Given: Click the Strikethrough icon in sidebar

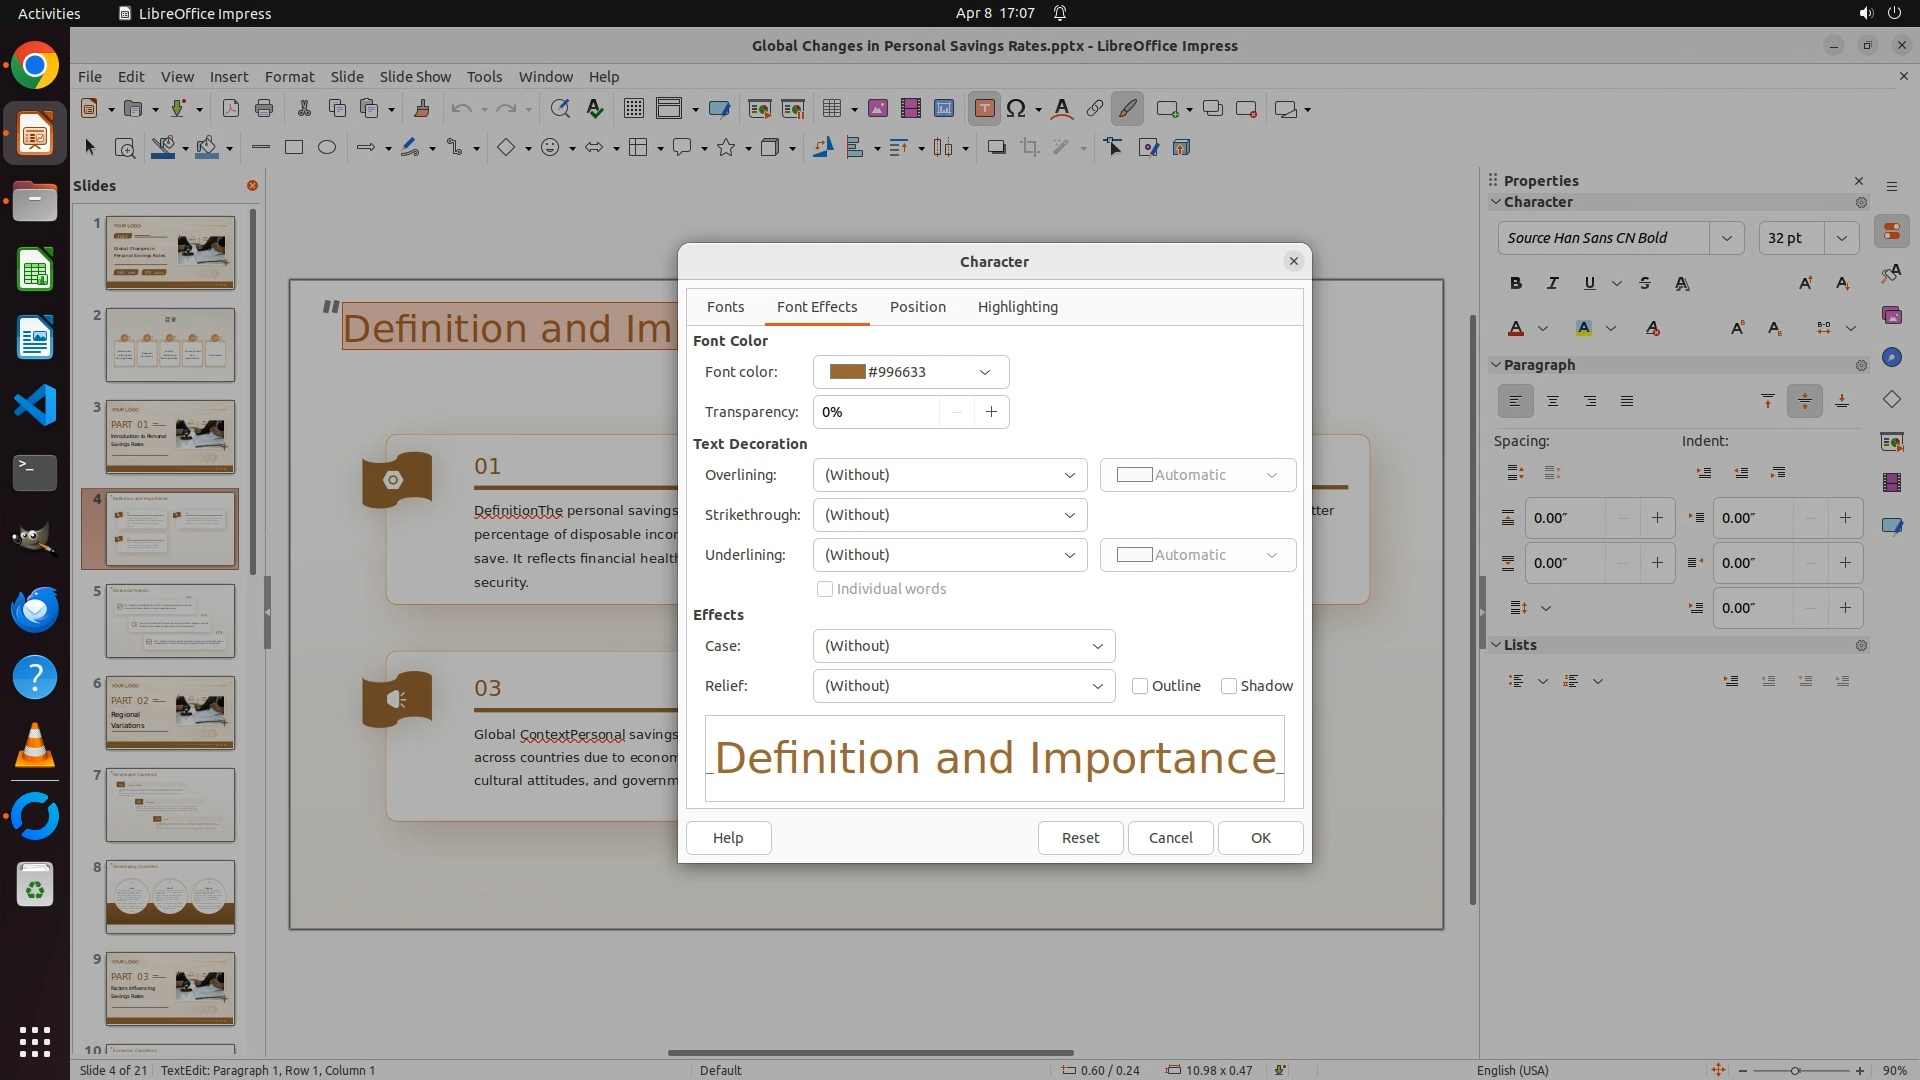Looking at the screenshot, I should click(1645, 284).
